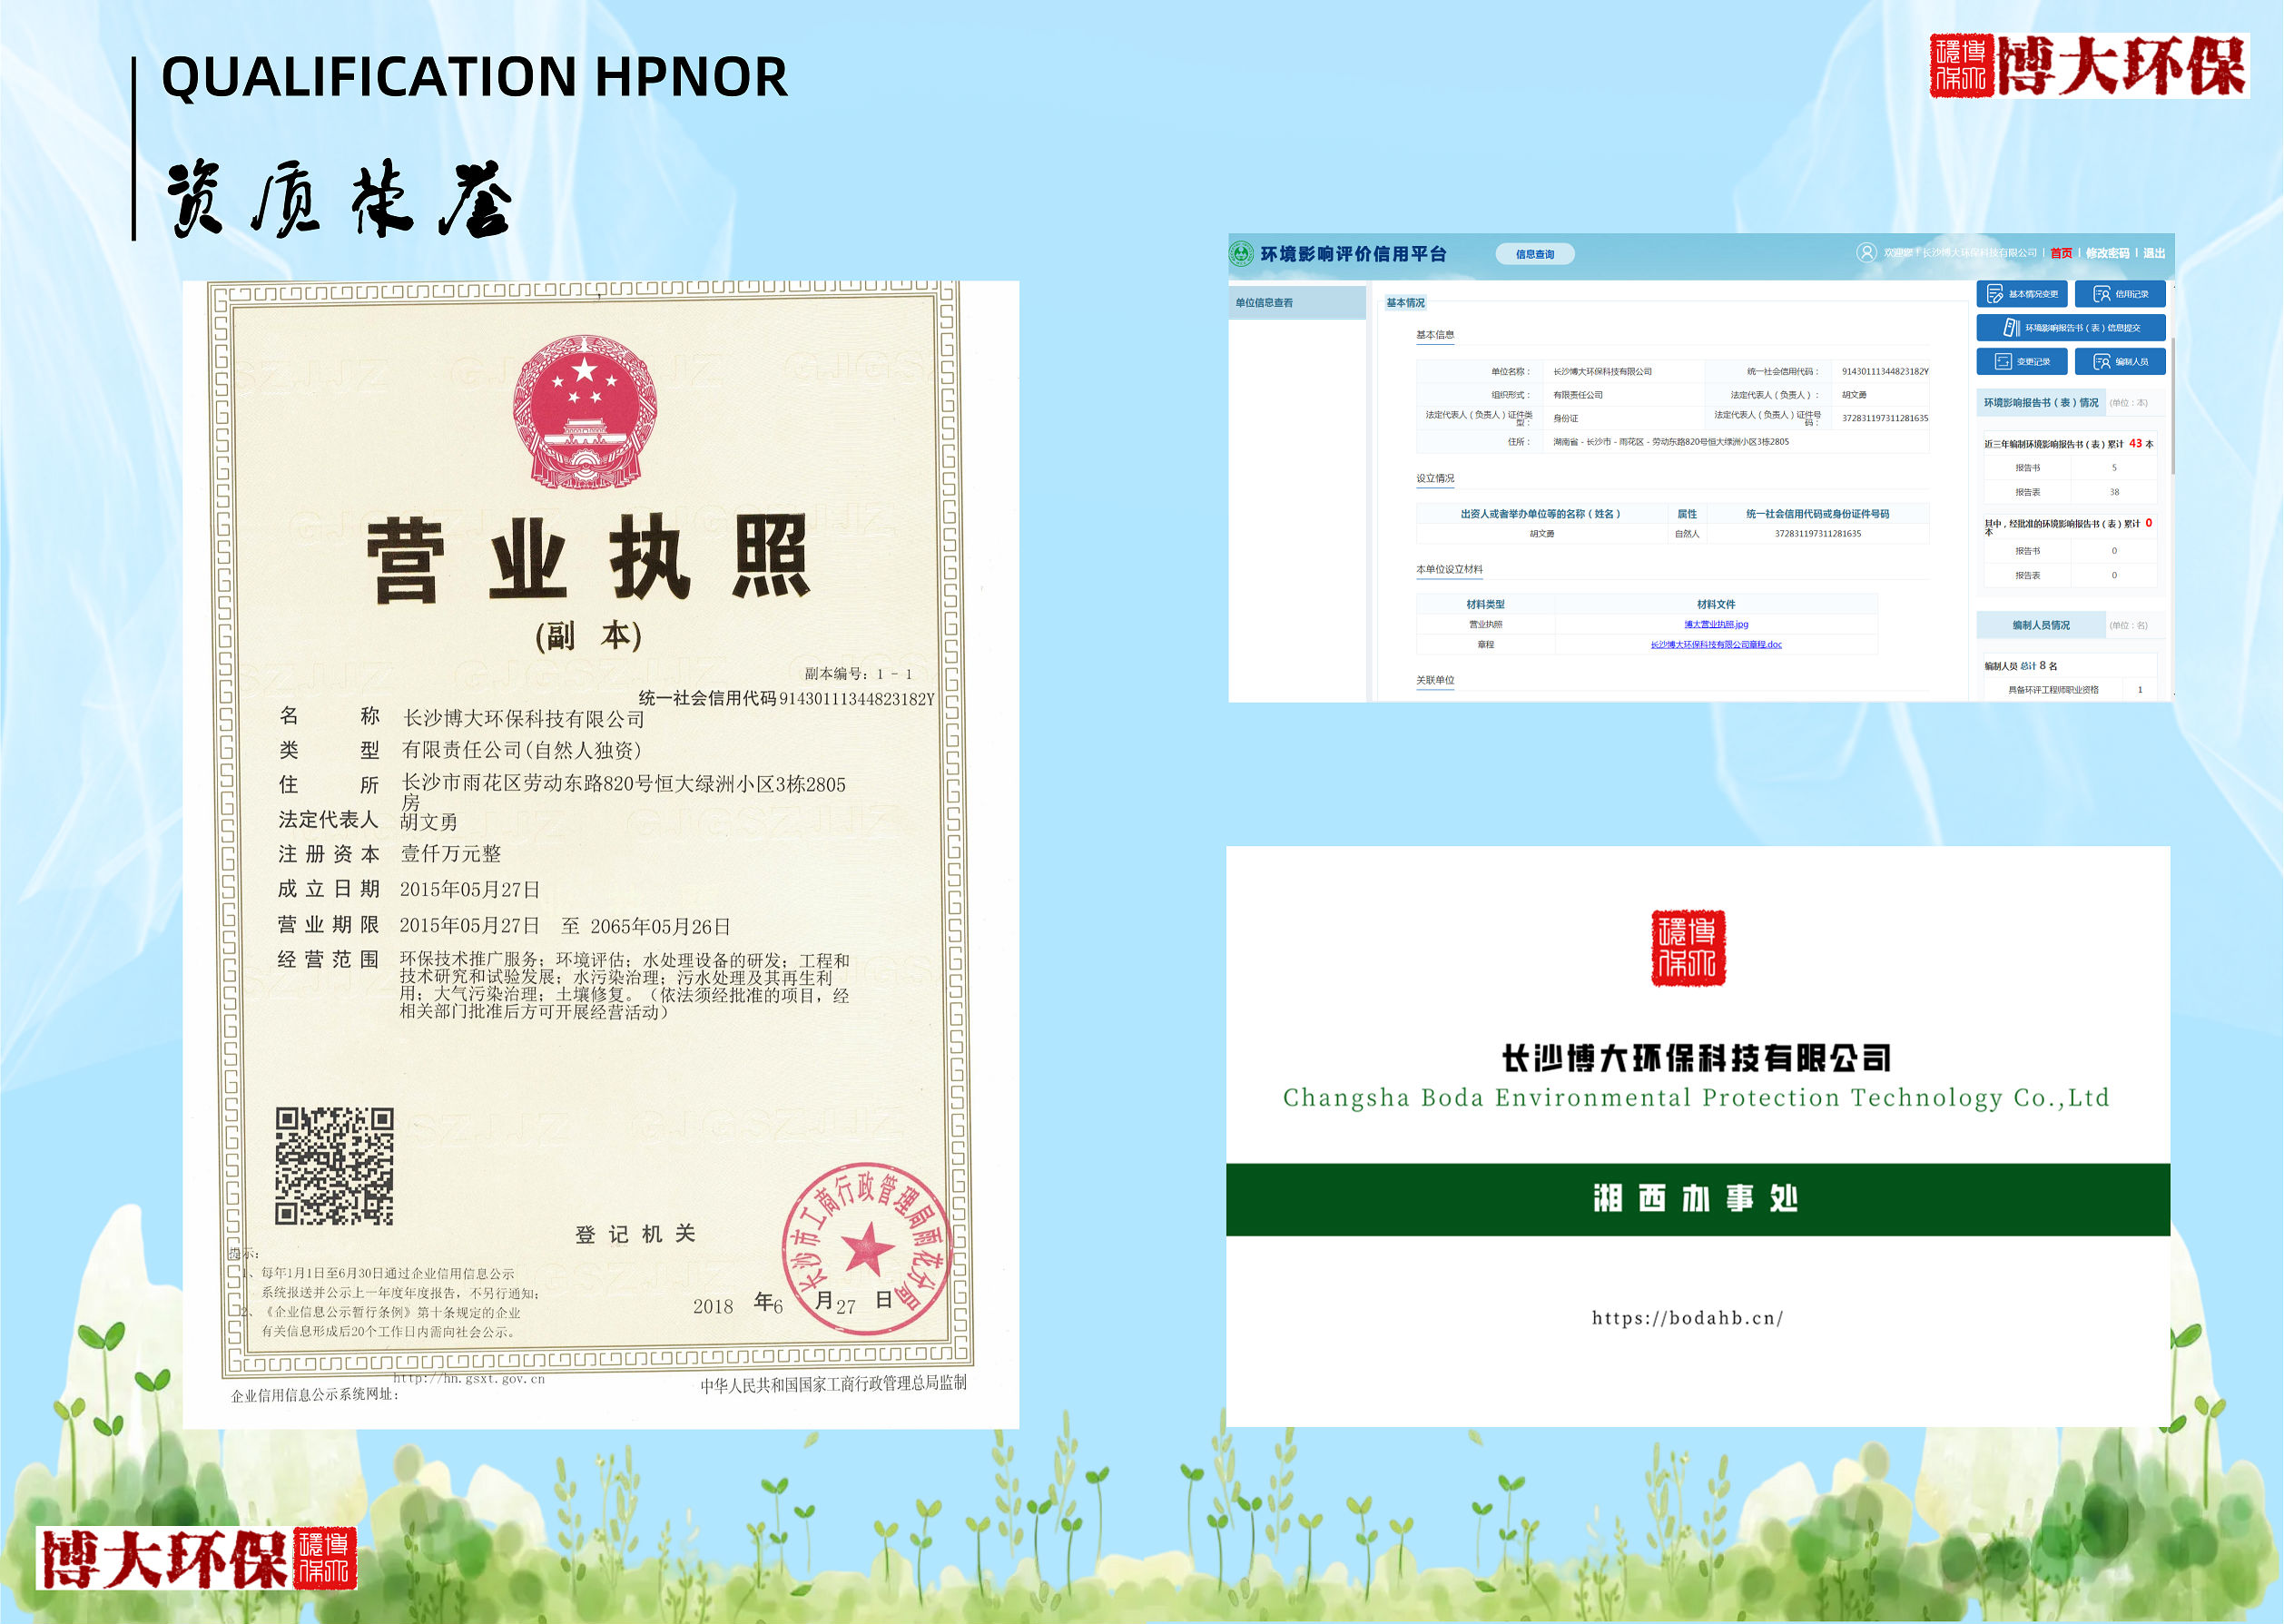This screenshot has width=2284, height=1624.
Task: Click the QR code on the business license
Action: [334, 1166]
